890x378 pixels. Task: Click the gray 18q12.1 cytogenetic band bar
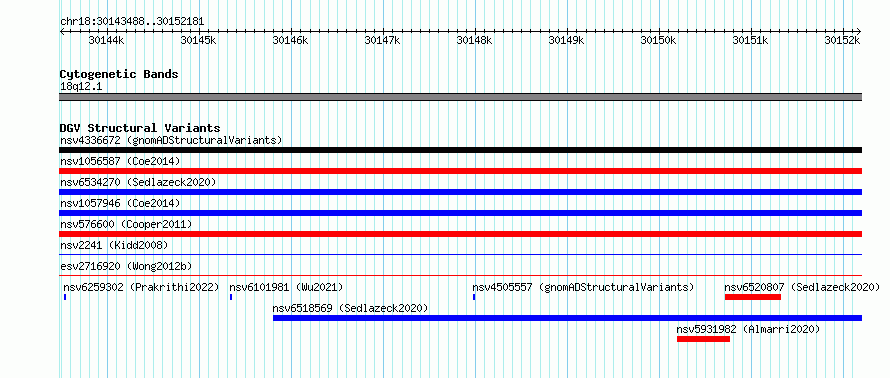click(x=460, y=97)
